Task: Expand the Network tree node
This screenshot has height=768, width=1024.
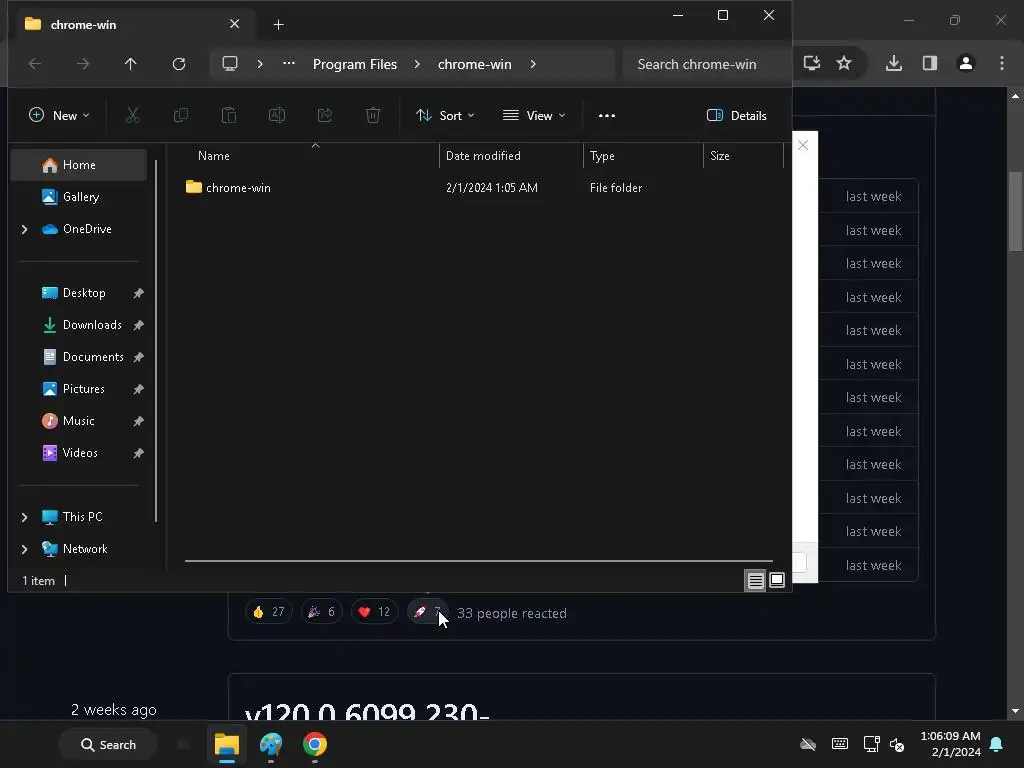Action: (25, 549)
